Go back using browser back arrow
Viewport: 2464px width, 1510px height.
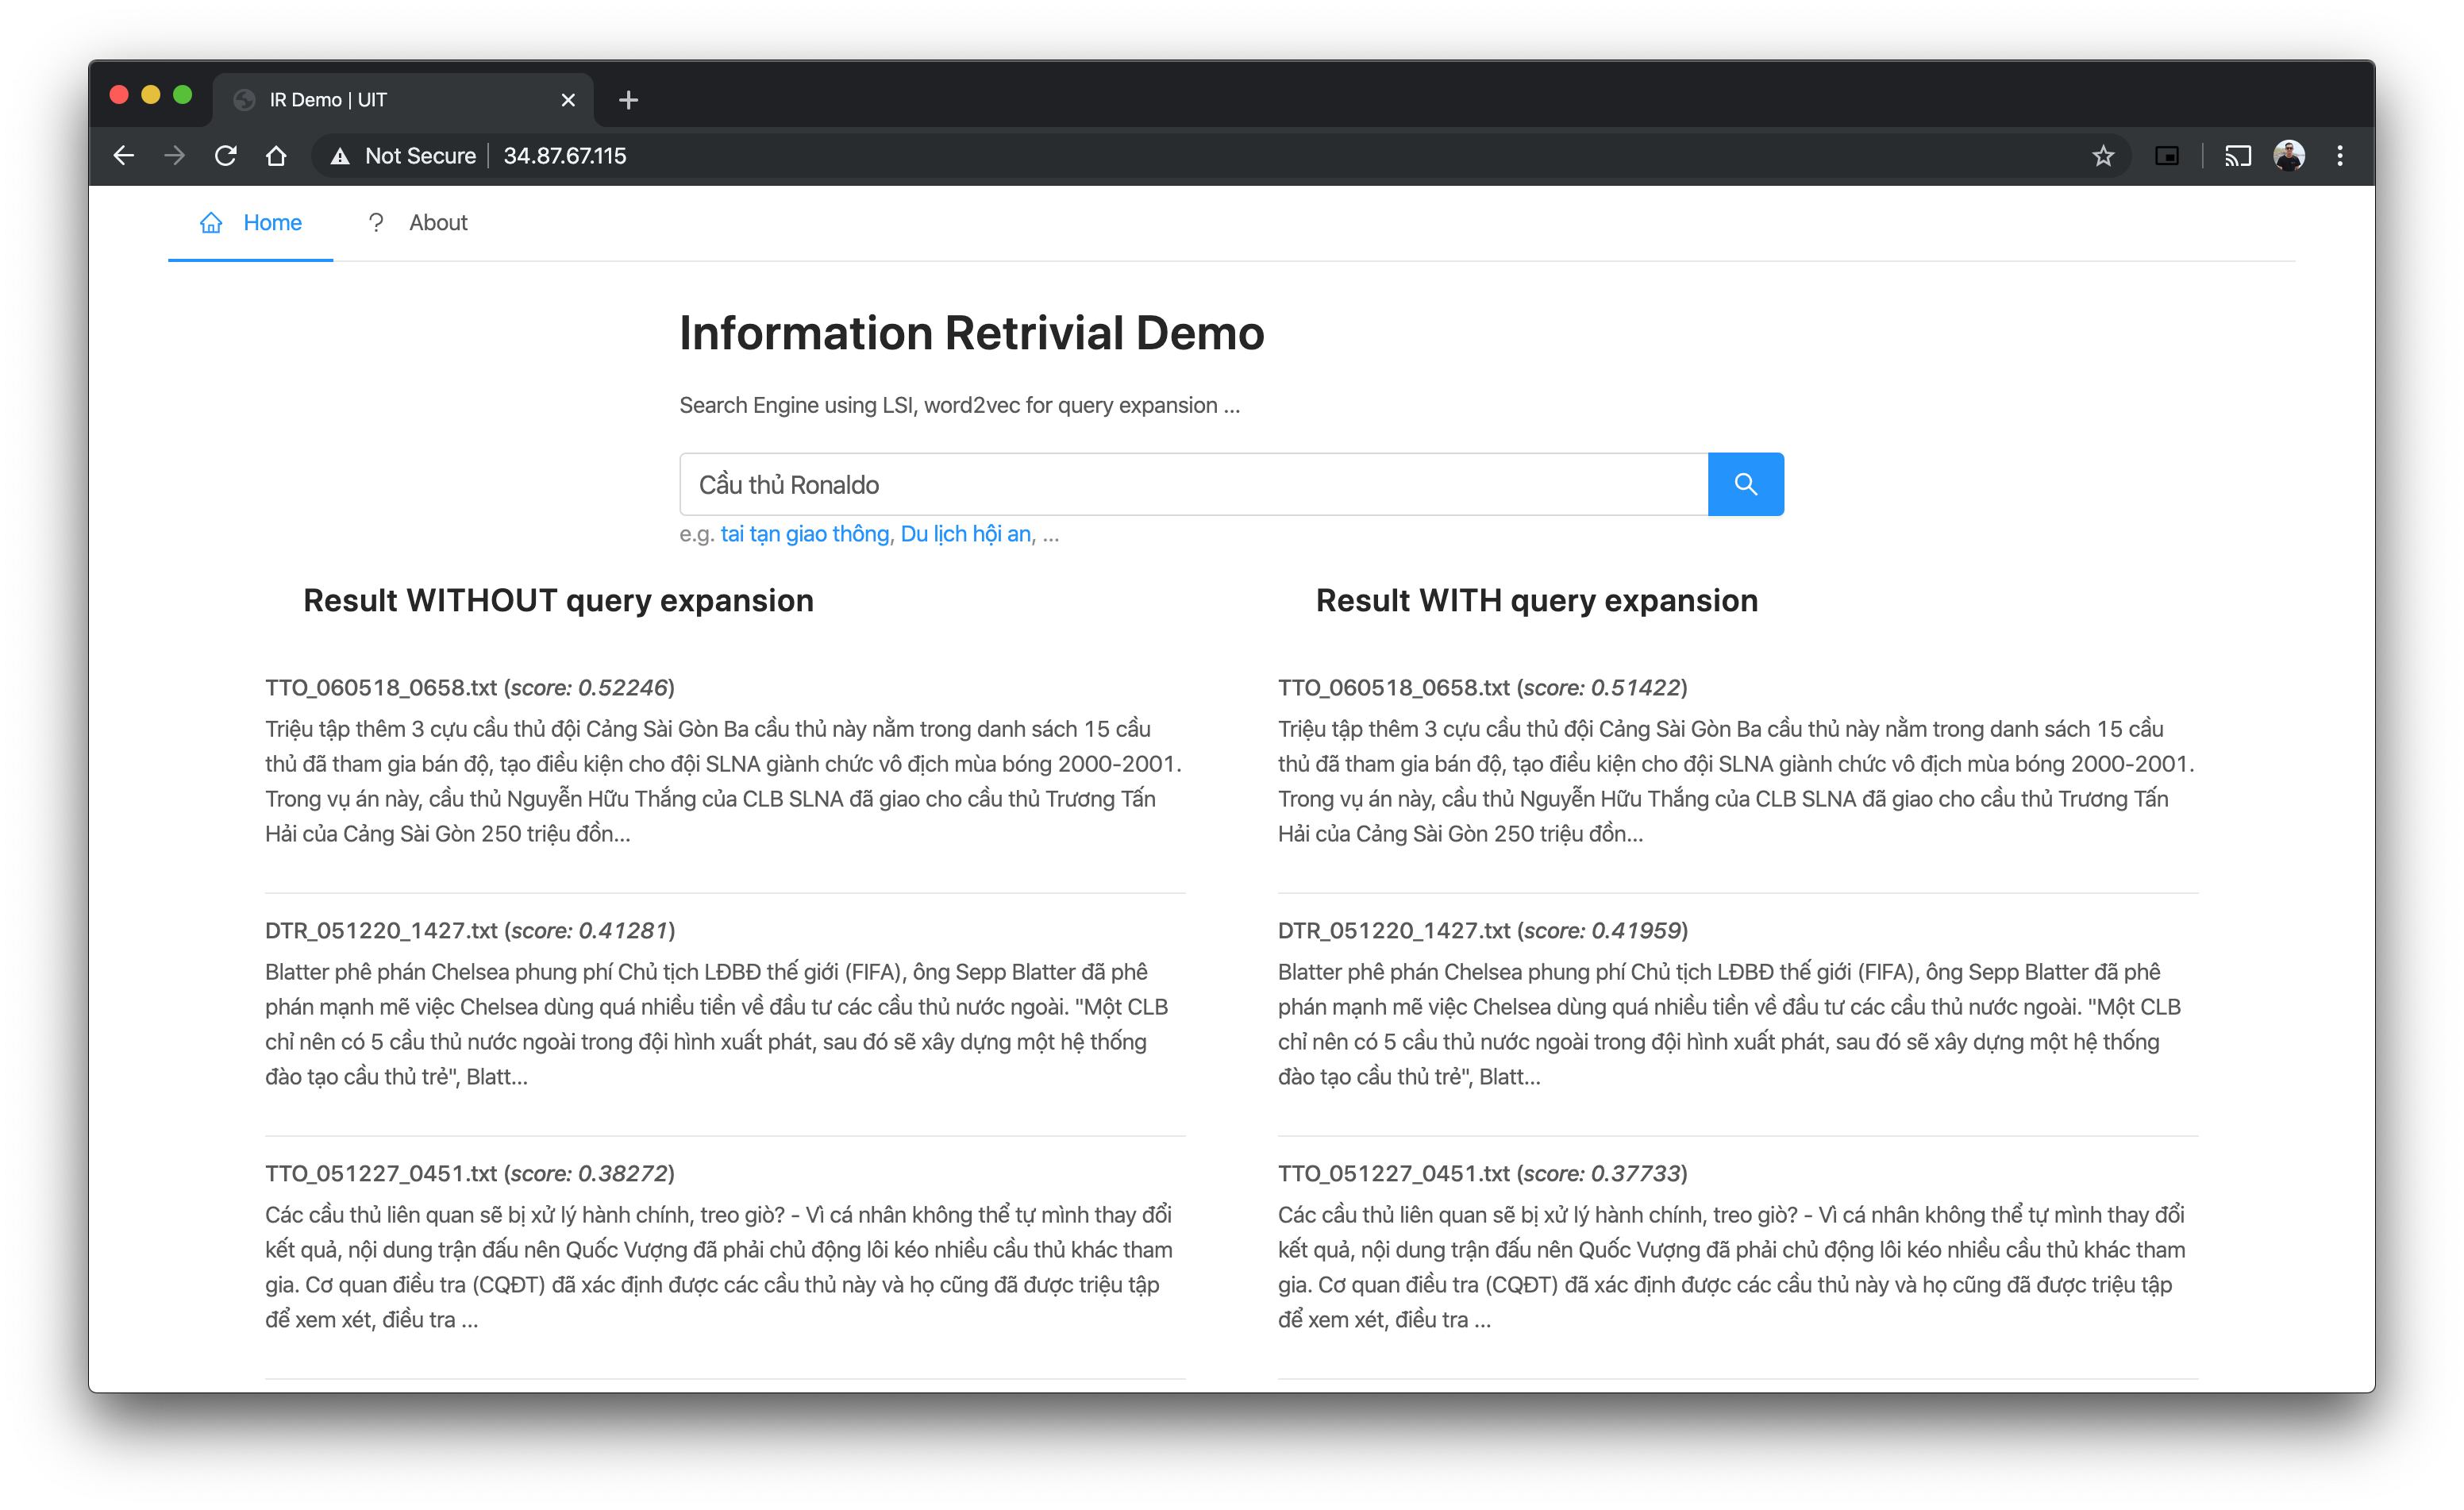point(124,156)
